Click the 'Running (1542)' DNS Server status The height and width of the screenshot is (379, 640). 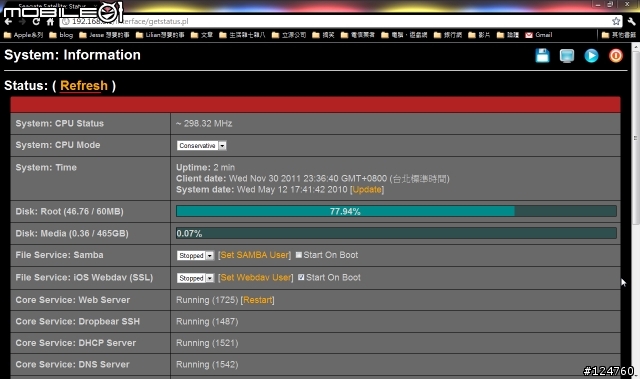click(207, 365)
